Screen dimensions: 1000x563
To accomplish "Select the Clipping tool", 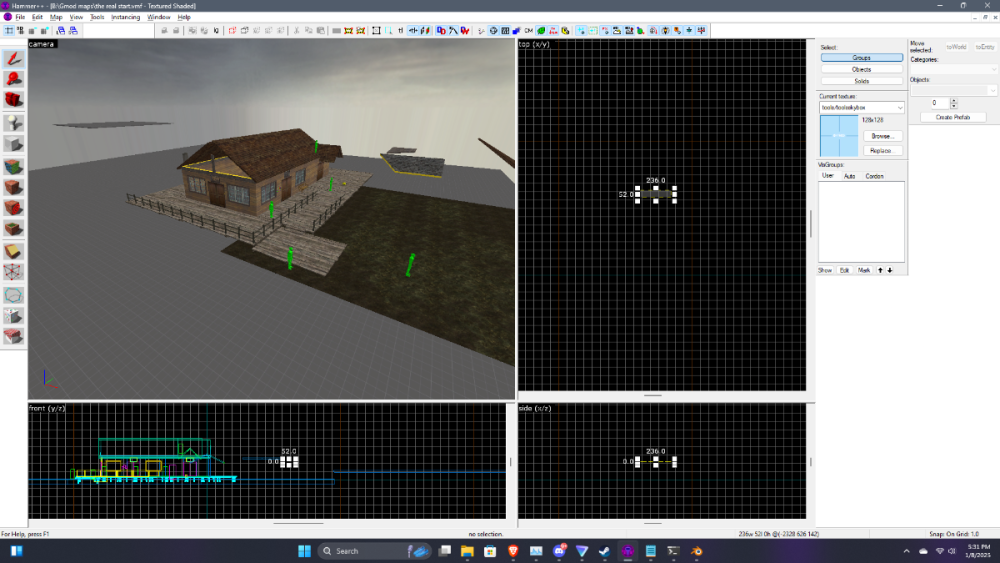I will pos(13,251).
